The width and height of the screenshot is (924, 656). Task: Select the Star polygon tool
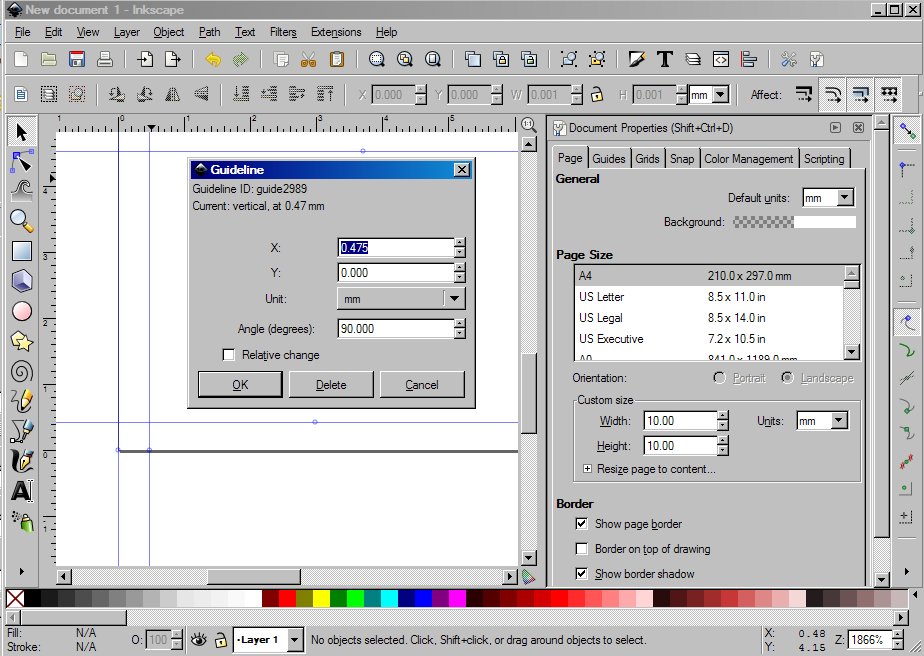[x=21, y=341]
